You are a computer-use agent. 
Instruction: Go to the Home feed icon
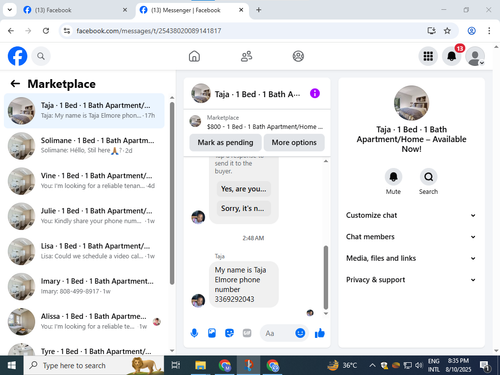(x=194, y=56)
